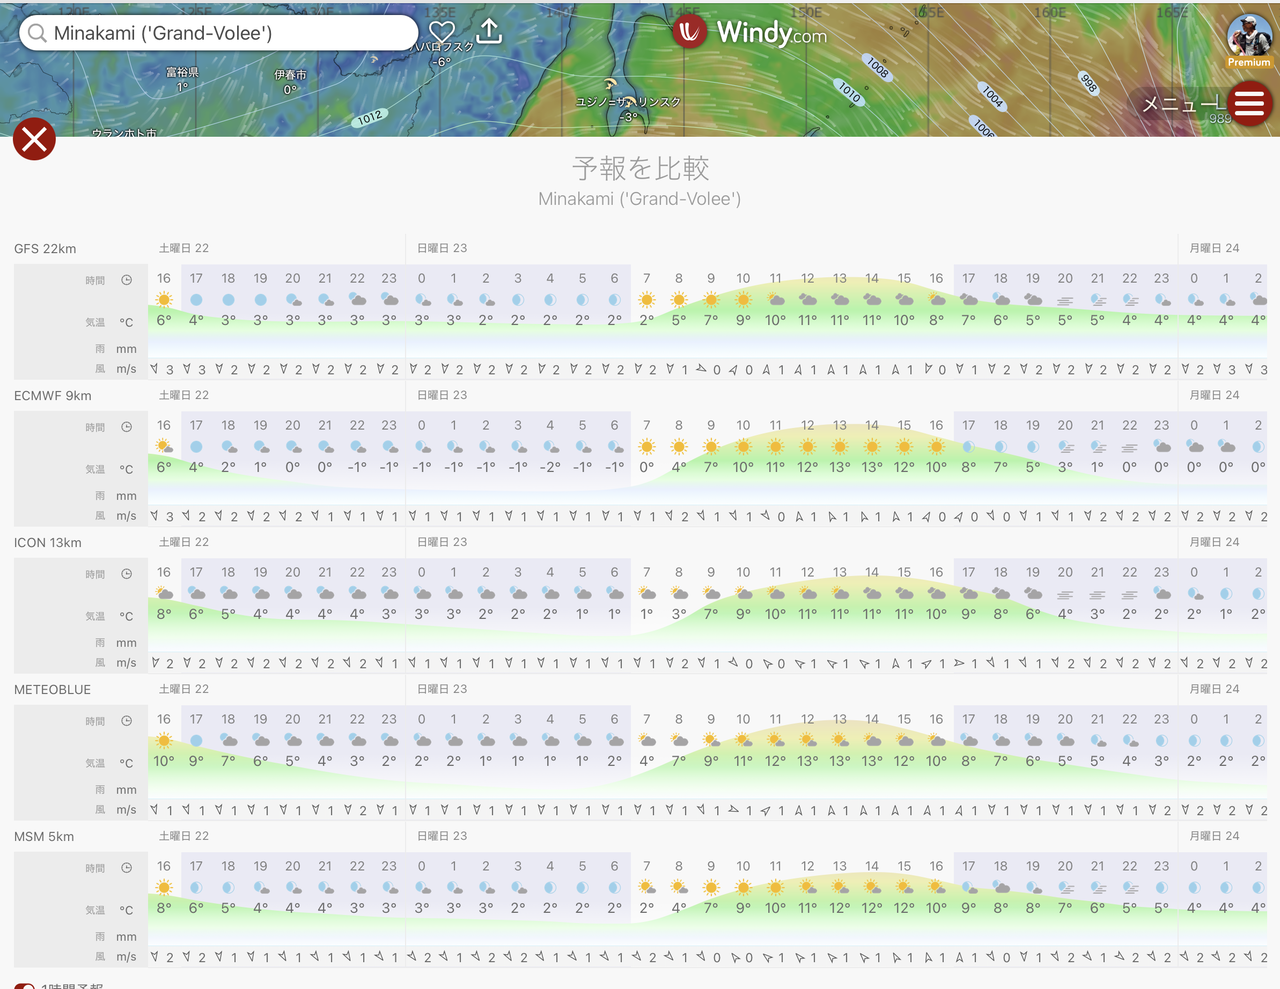Select GFS moon icon at Saturday 17:00

(196, 299)
